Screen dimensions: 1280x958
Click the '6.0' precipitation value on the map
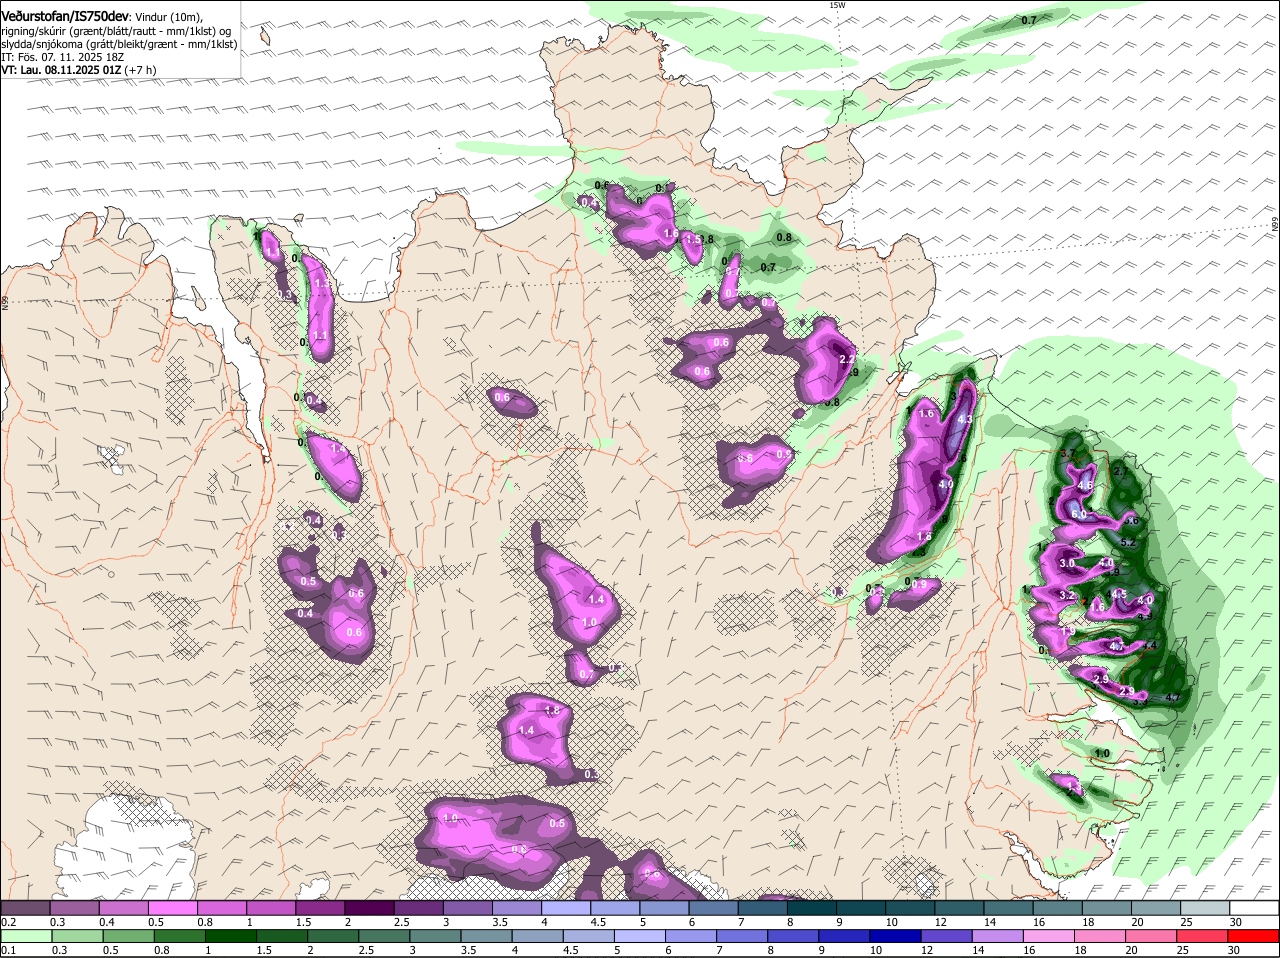(x=1078, y=514)
